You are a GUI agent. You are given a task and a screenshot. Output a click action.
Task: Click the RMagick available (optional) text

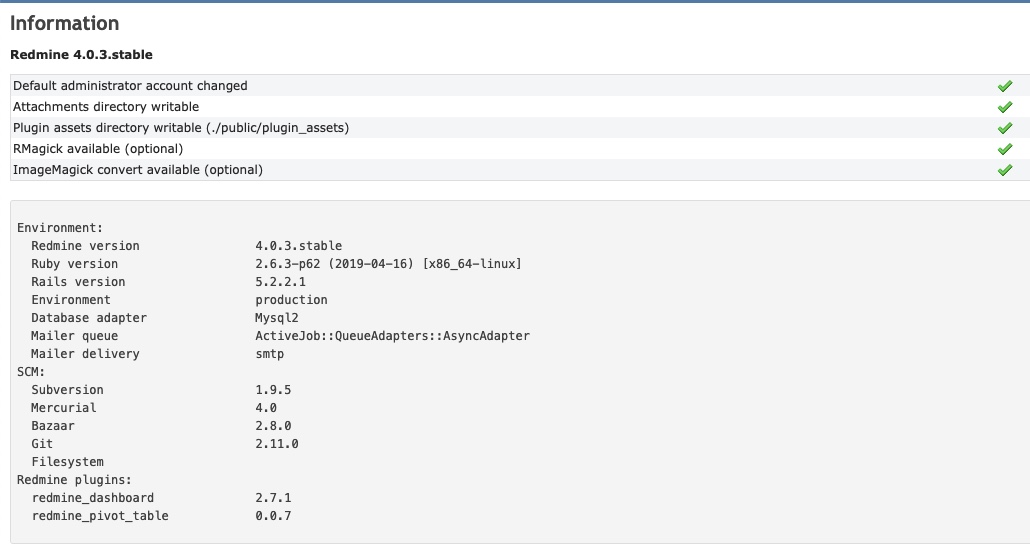(x=98, y=148)
